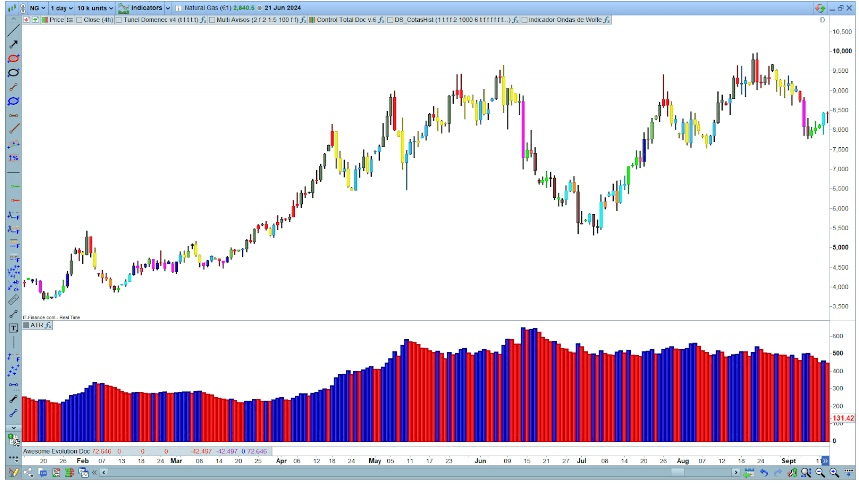Click the green icon before Price label
Image resolution: width=859 pixels, height=484 pixels.
click(35, 20)
